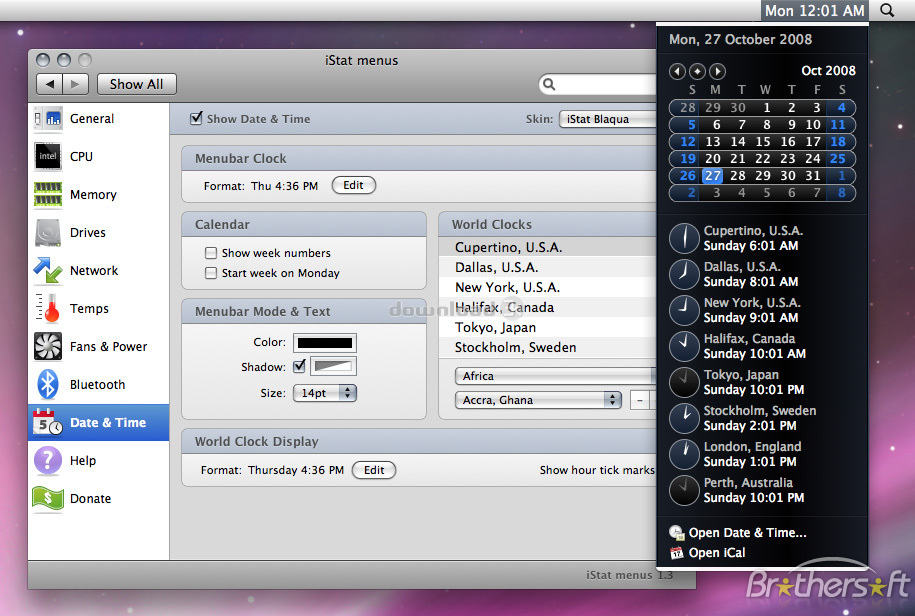
Task: Click the Show All toolbar button
Action: [x=136, y=84]
